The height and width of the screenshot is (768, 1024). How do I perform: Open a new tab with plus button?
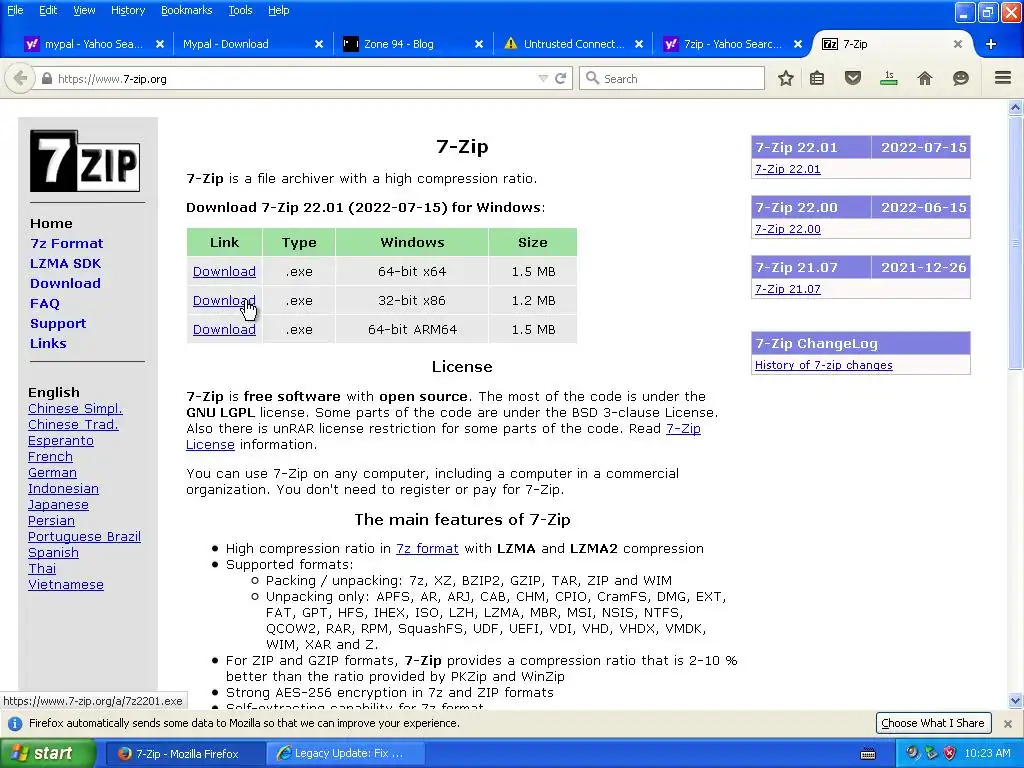tap(991, 44)
